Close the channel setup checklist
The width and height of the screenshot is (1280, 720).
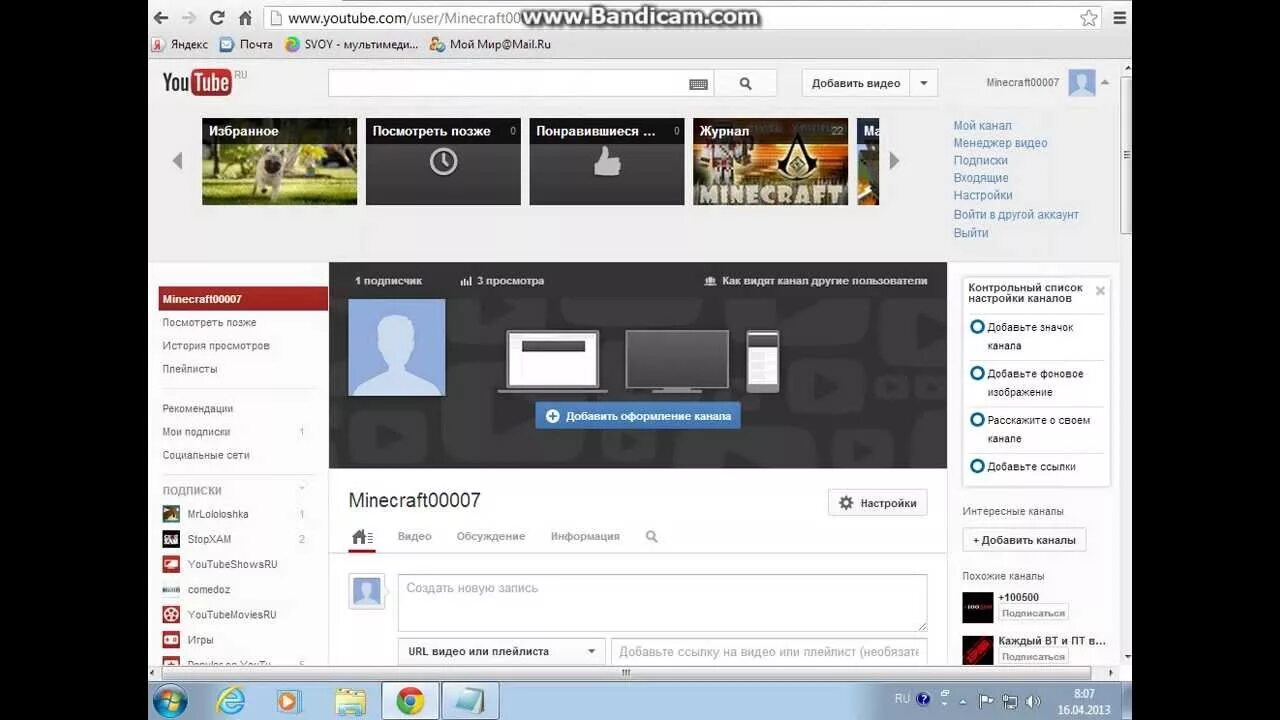[1100, 291]
